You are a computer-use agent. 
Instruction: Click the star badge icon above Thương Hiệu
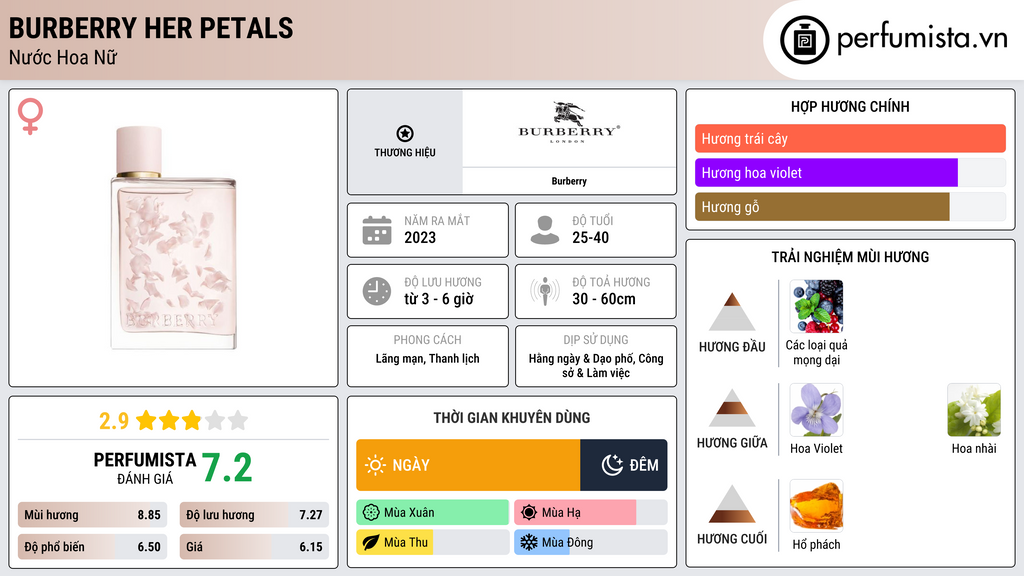pos(404,134)
